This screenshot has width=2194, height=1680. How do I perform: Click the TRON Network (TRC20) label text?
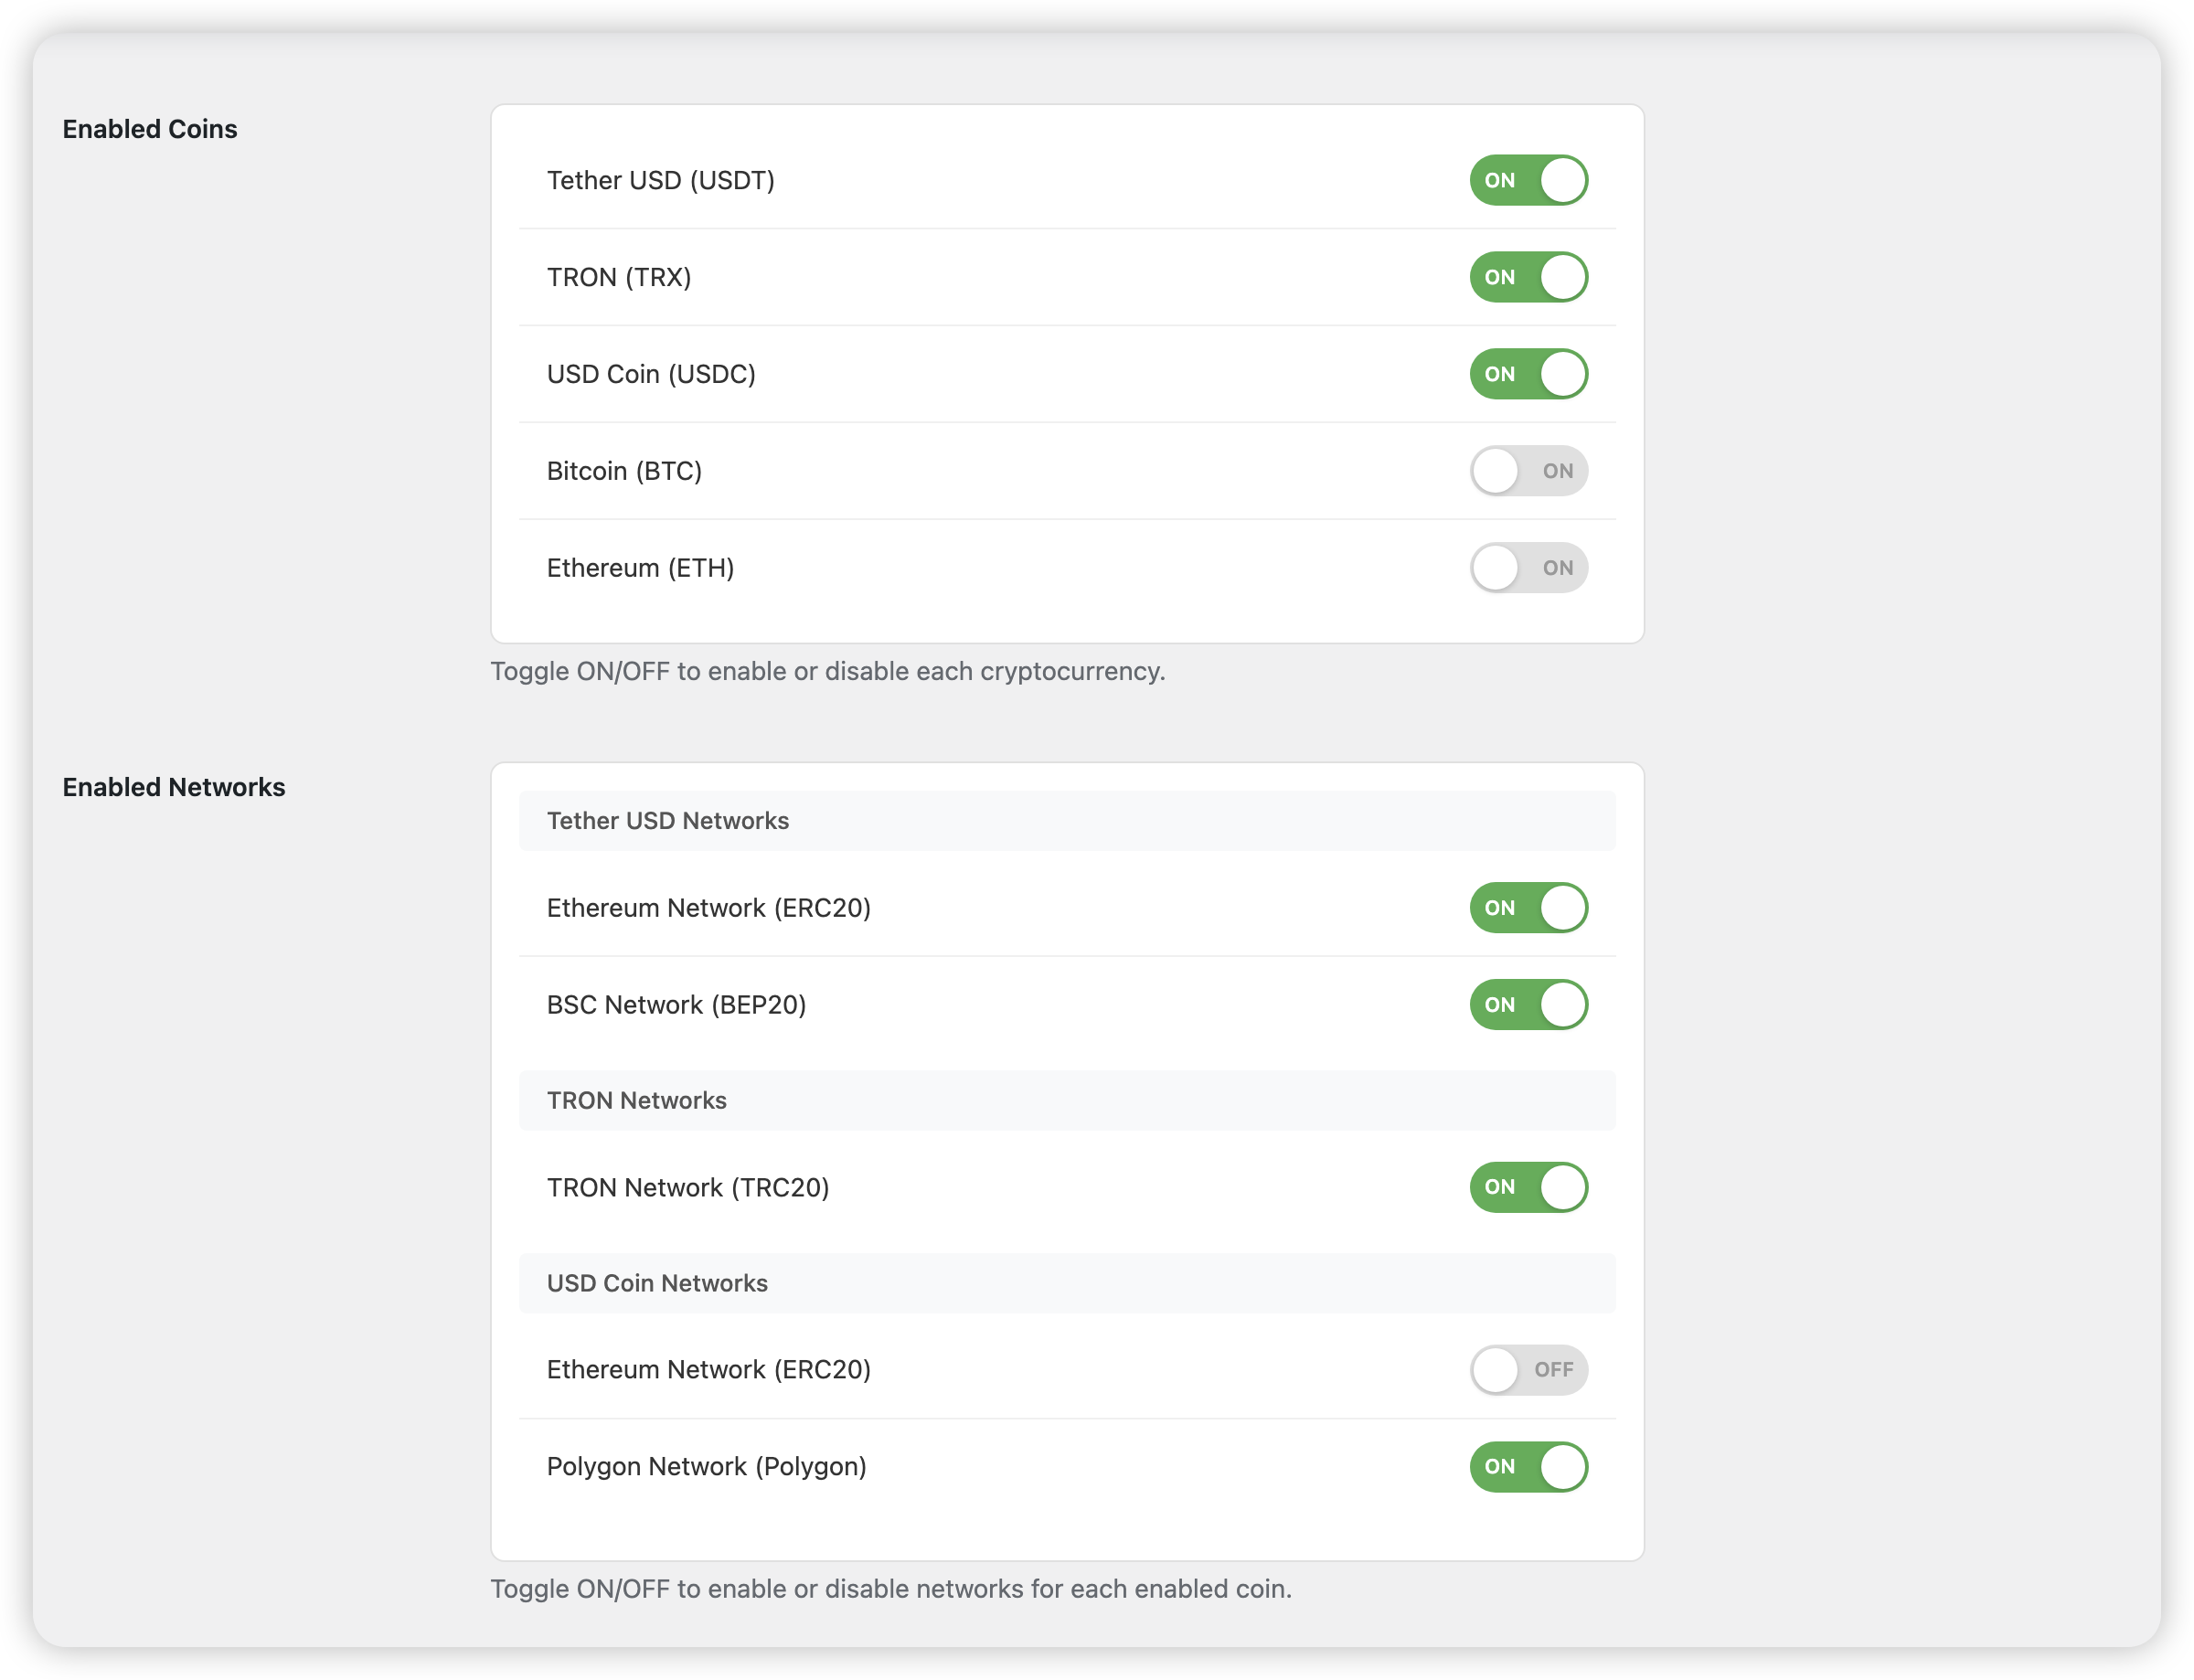[x=688, y=1187]
